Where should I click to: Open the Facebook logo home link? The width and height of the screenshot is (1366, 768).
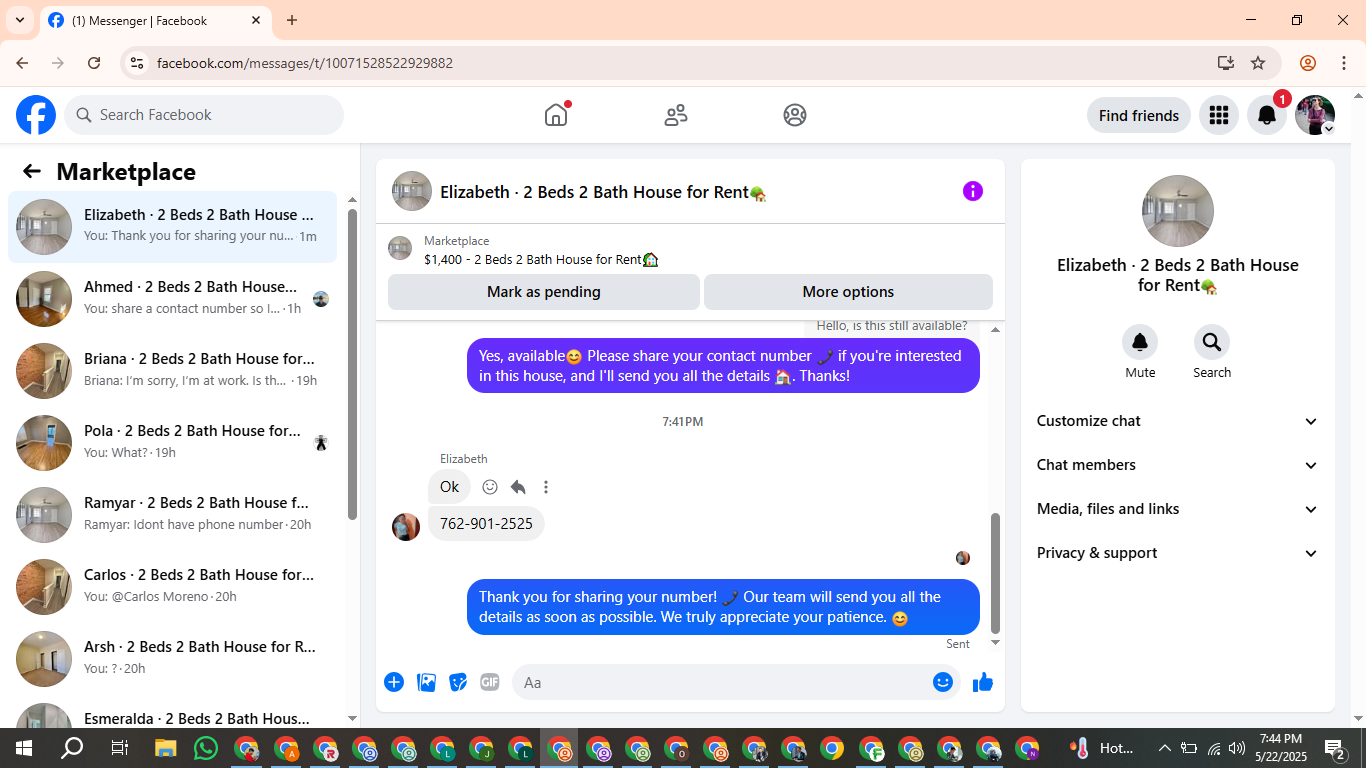coord(36,115)
